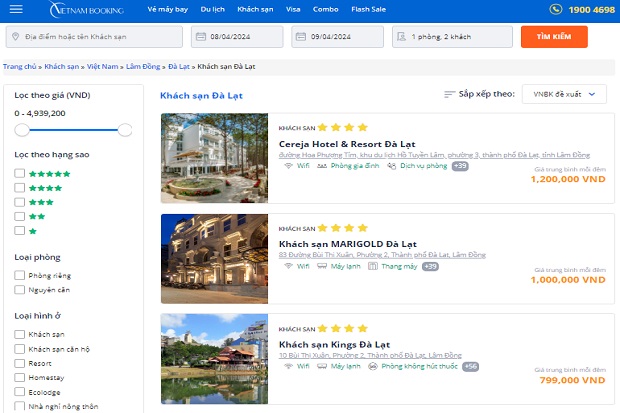Check the Nguyên căn room type
Screen dimensions: 620x413
click(19, 290)
